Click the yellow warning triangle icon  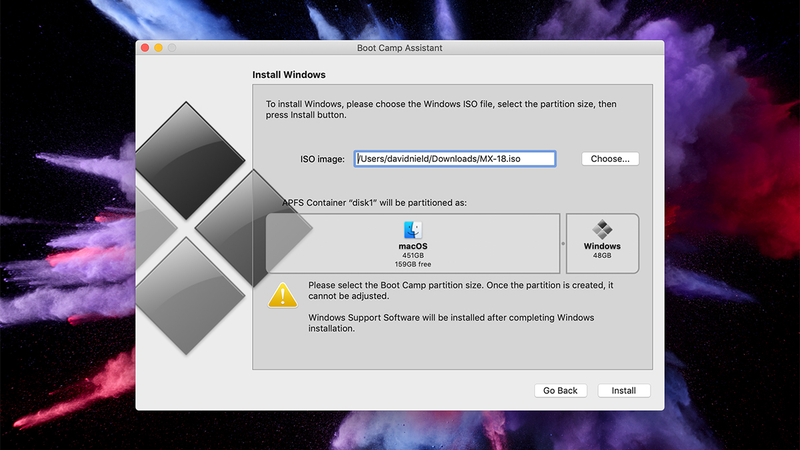[283, 295]
